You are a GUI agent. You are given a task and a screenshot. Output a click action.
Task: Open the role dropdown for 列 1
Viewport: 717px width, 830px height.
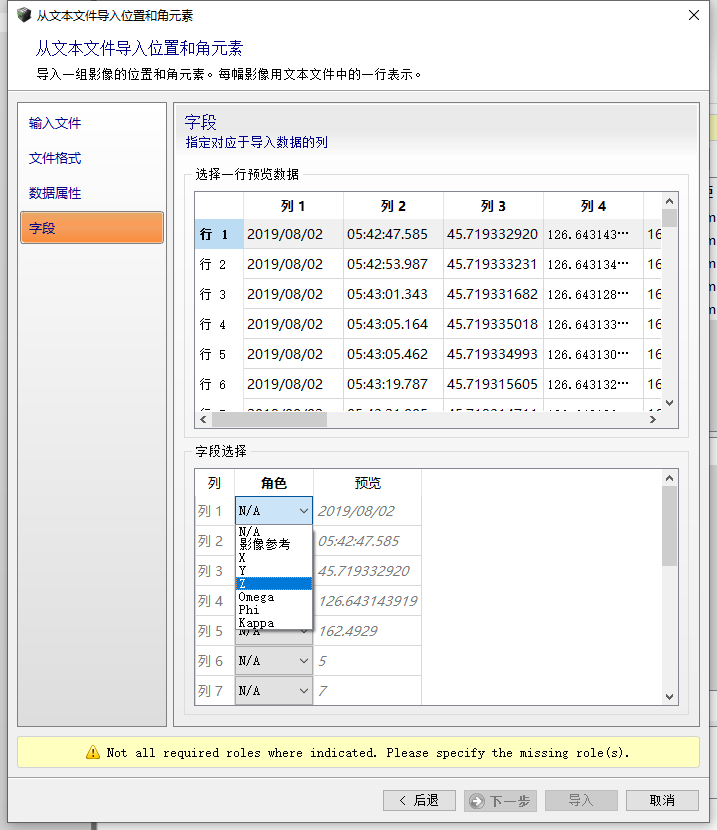(x=274, y=511)
